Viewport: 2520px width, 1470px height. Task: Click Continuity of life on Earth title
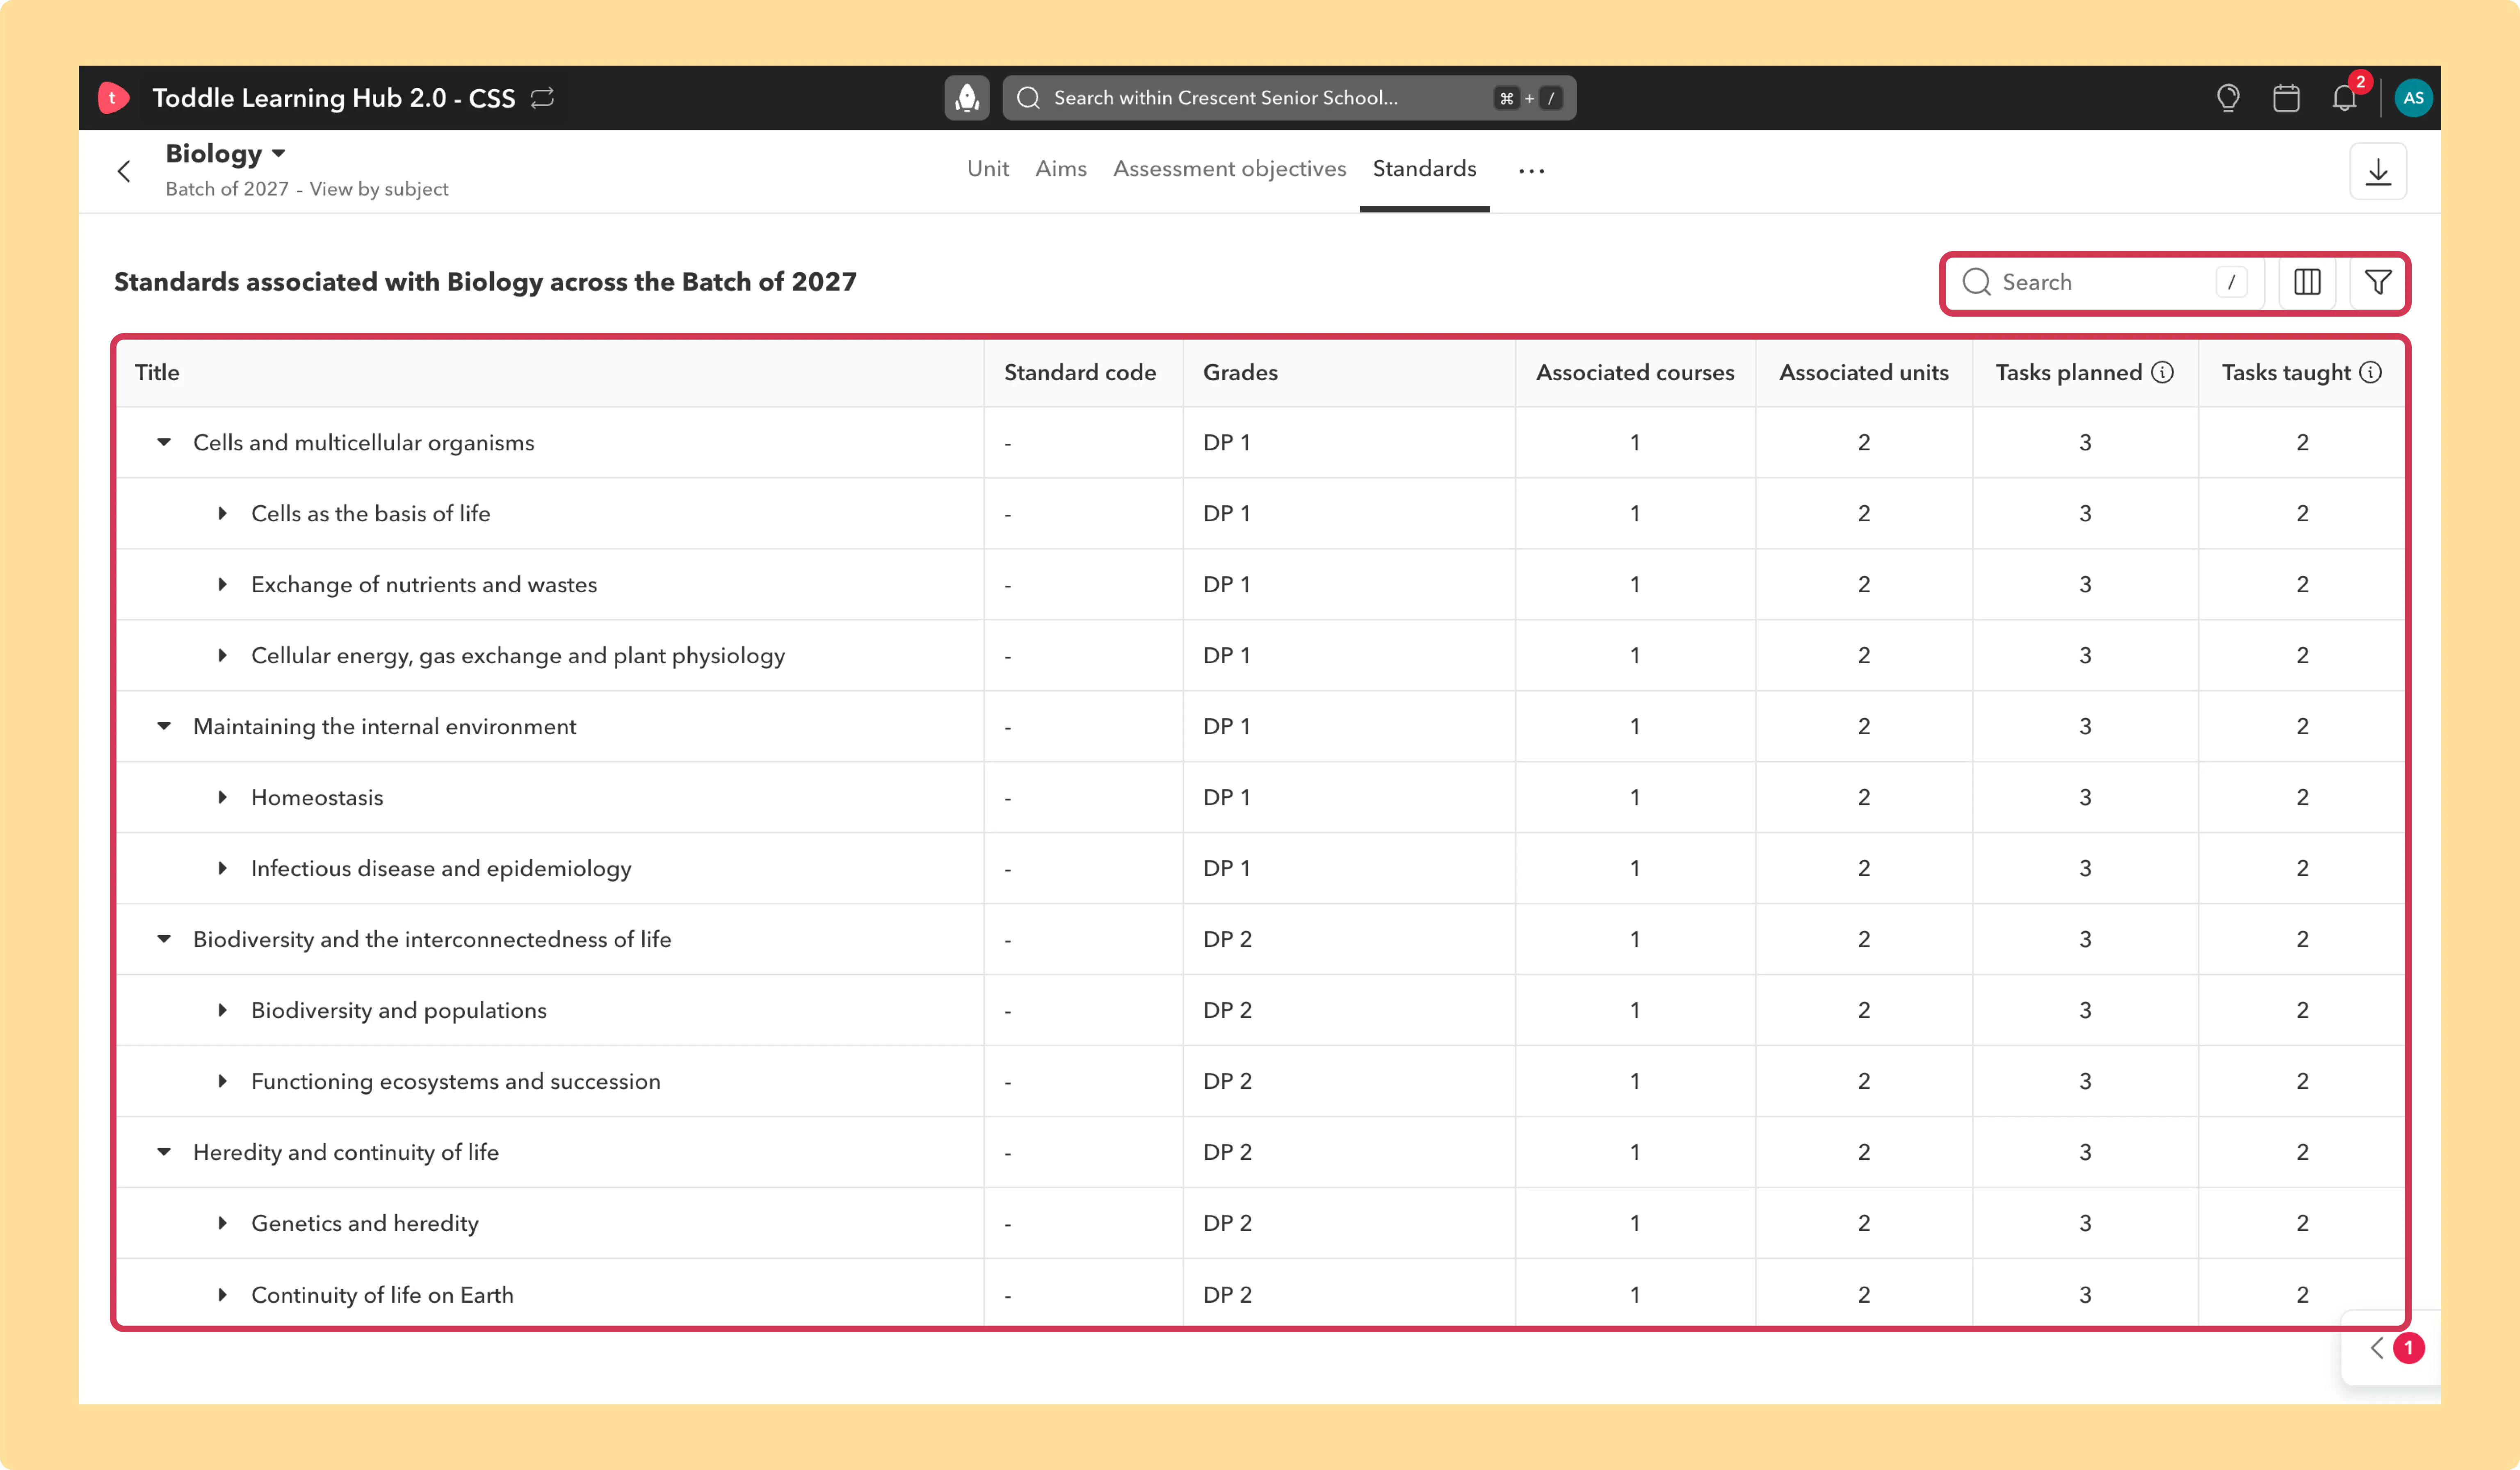coord(382,1295)
